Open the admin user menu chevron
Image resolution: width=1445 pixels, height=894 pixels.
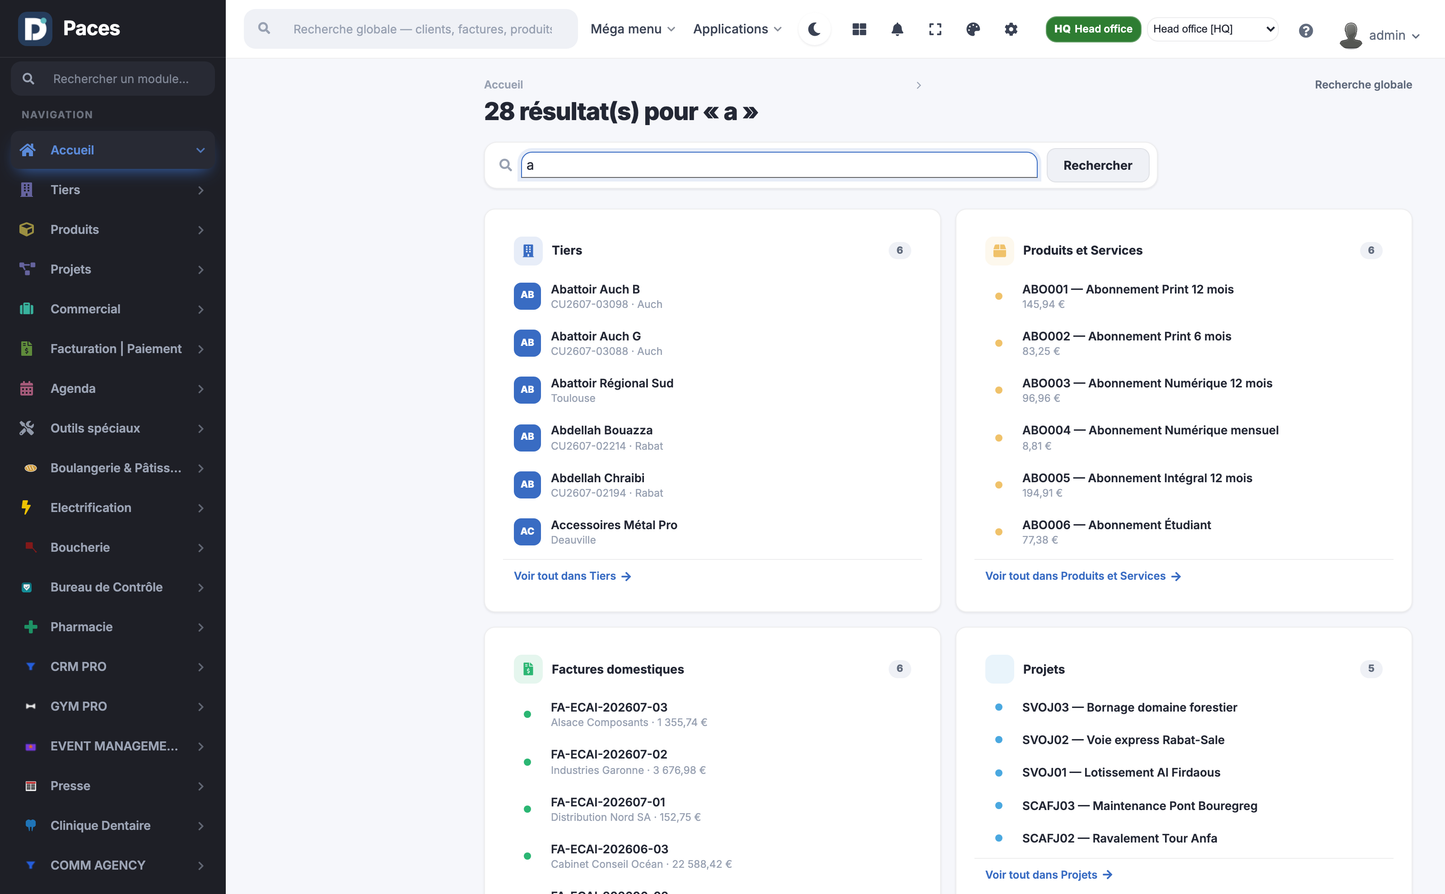tap(1415, 36)
